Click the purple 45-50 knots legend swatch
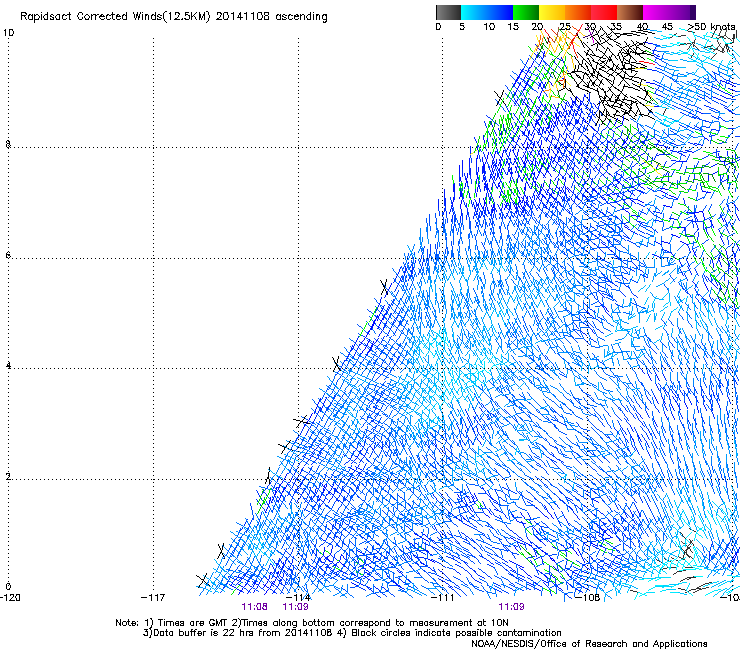This screenshot has width=740, height=650. (682, 12)
